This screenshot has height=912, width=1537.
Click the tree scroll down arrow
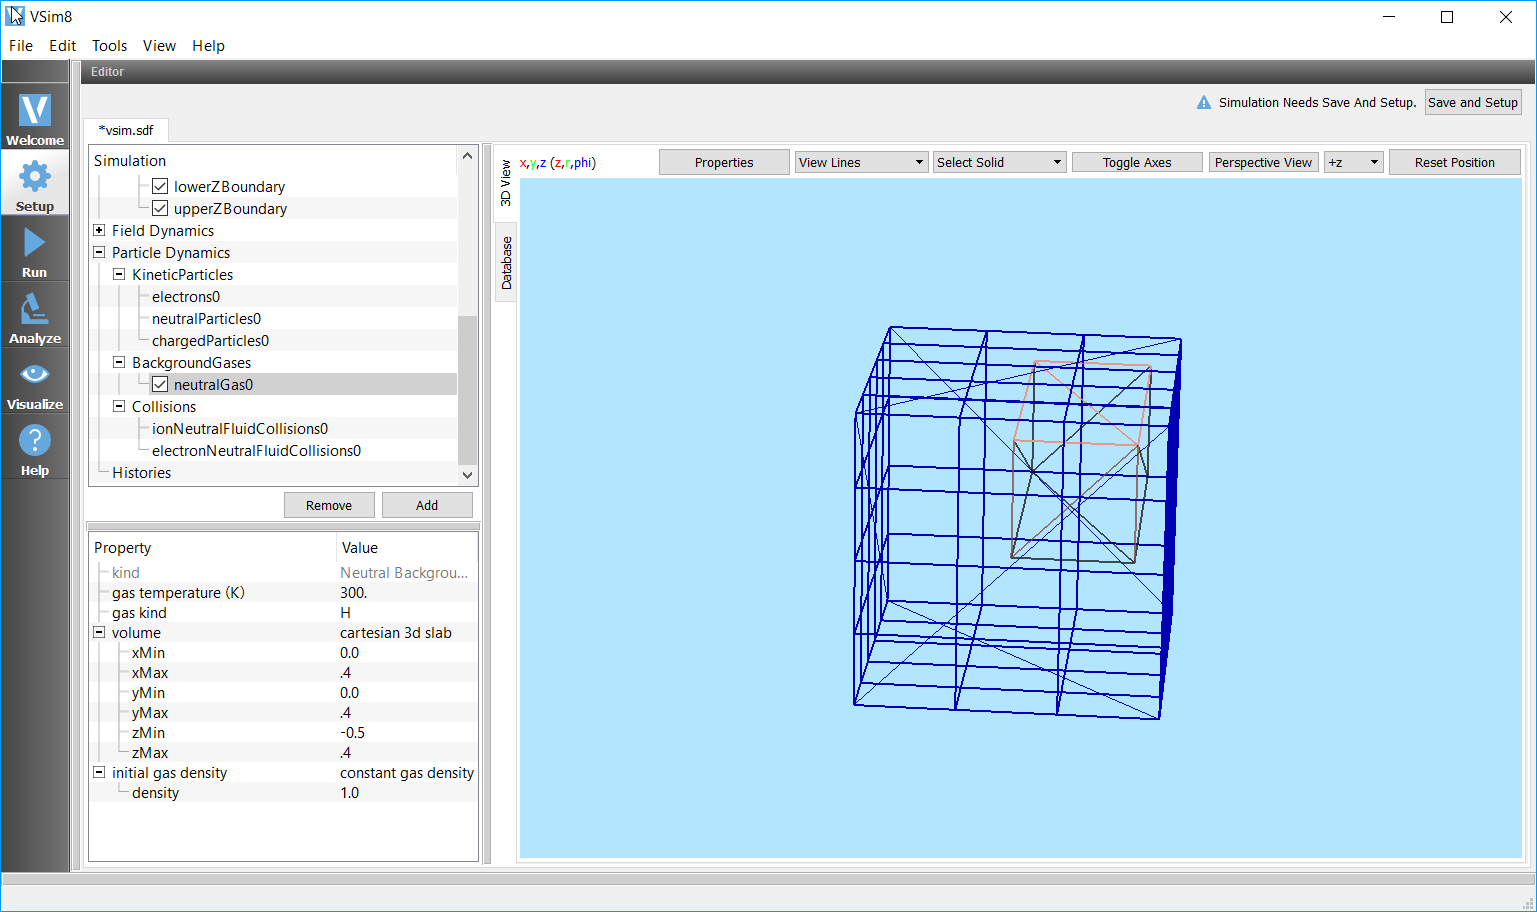pyautogui.click(x=467, y=475)
